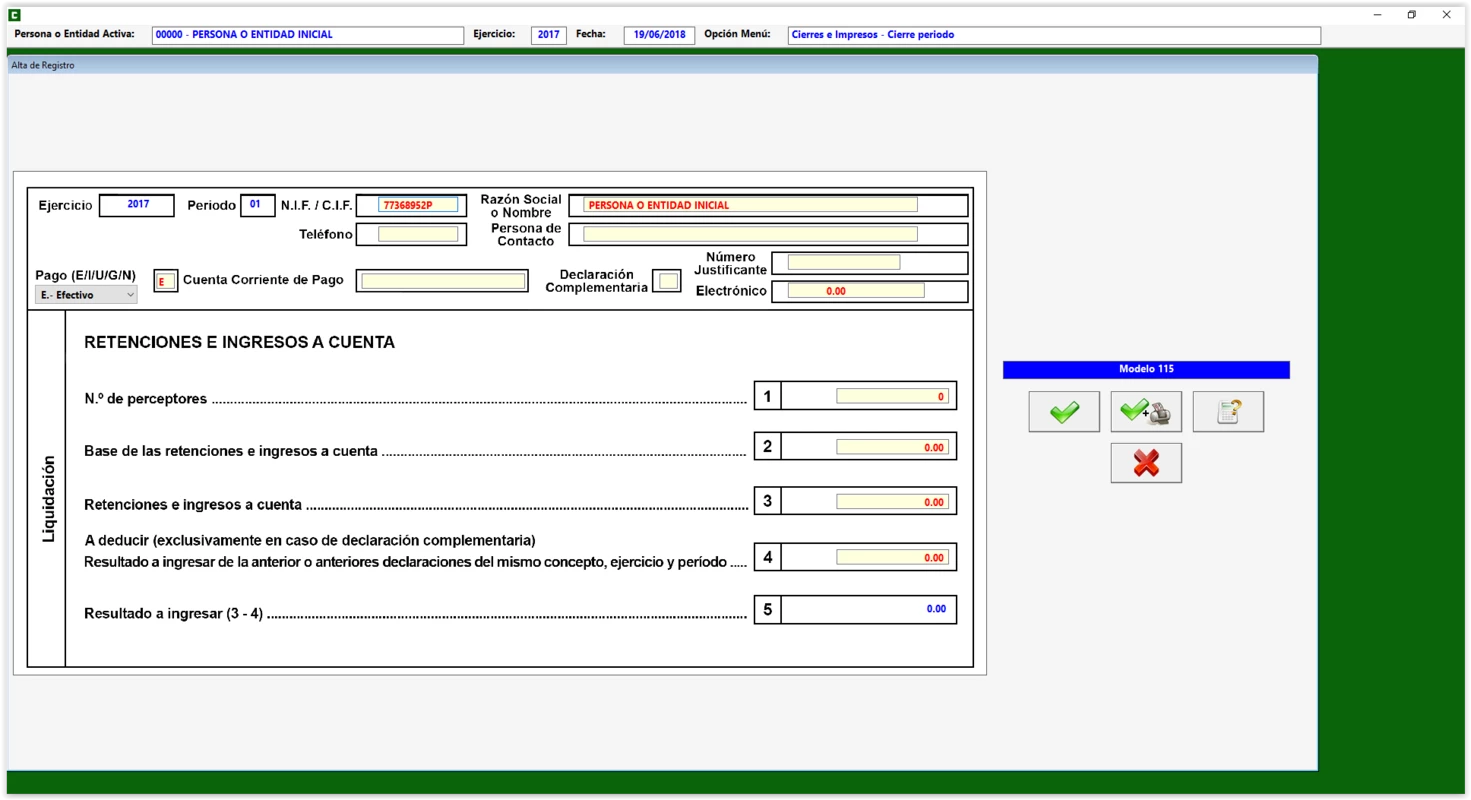
Task: Click the Electrónico field showing 0.00
Action: pos(856,291)
